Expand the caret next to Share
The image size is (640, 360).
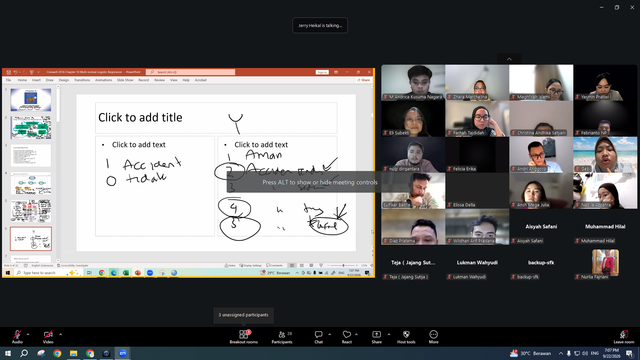point(389,334)
